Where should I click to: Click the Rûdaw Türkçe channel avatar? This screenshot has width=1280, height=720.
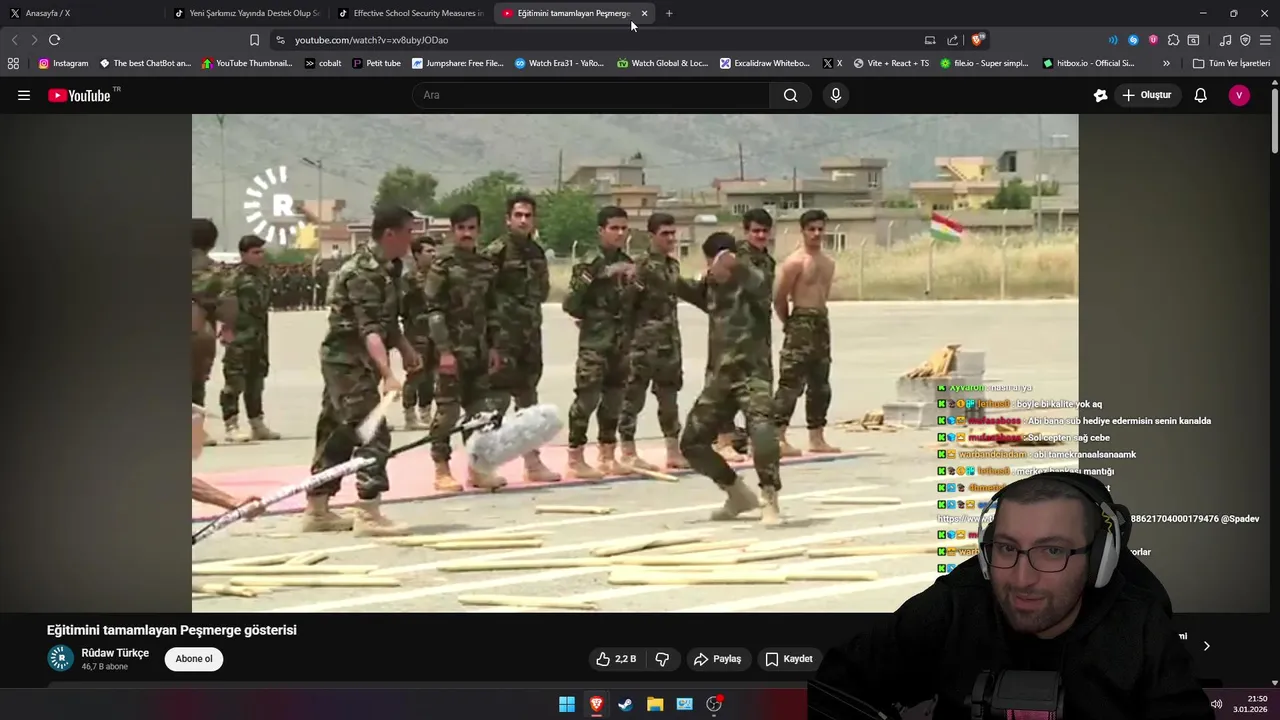tap(61, 658)
